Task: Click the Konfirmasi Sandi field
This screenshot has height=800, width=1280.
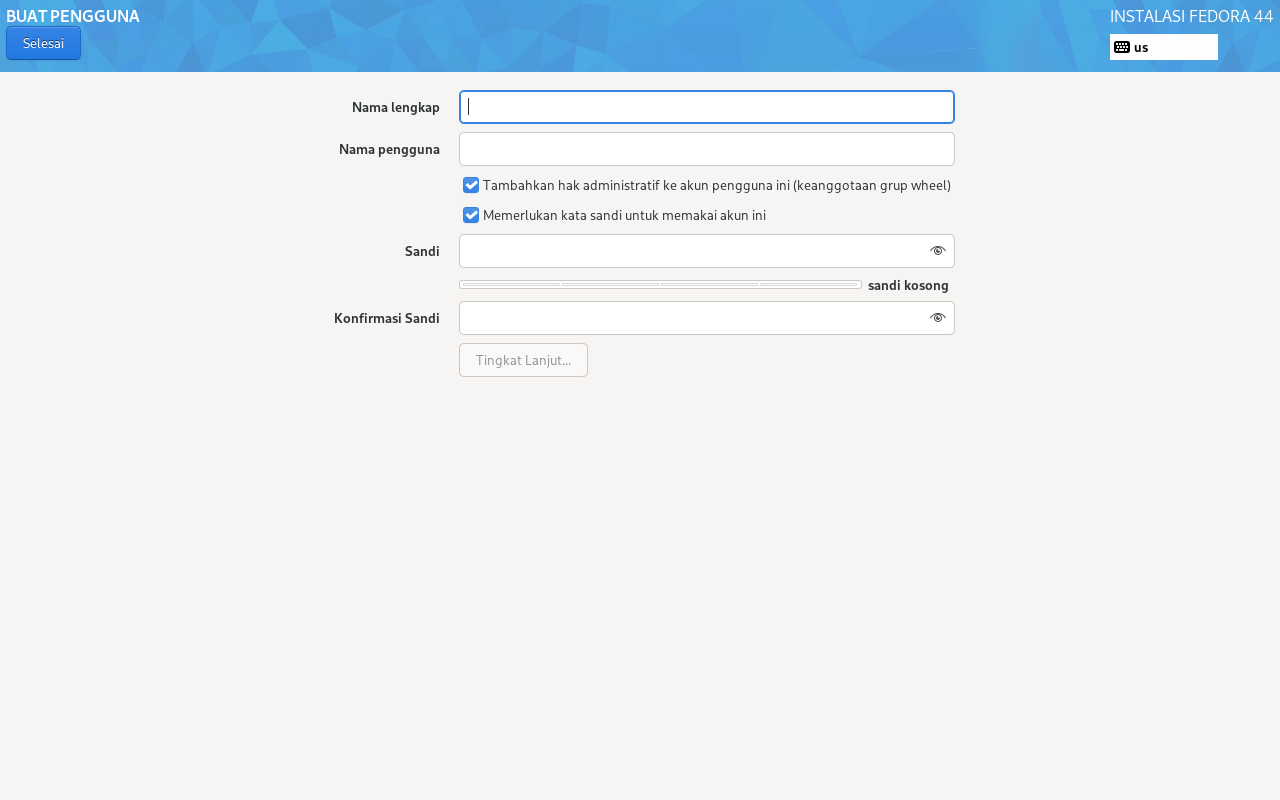Action: pyautogui.click(x=707, y=318)
